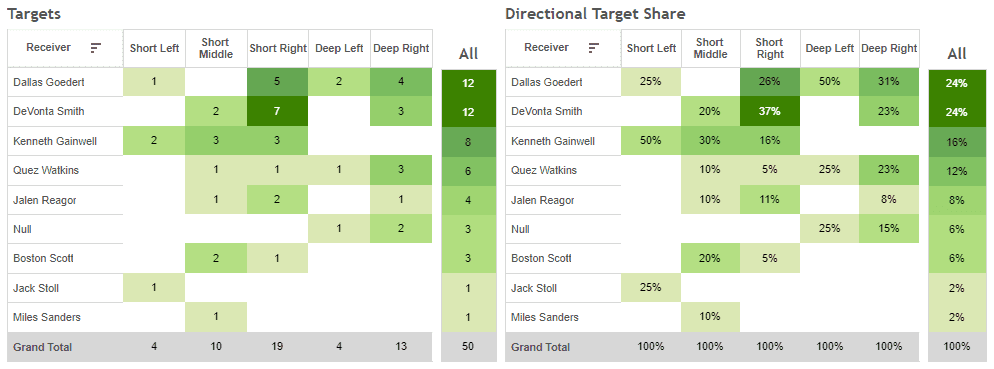Viewport: 994px width, 369px height.
Task: Click Short Right header in Directional Target Share
Action: pyautogui.click(x=770, y=48)
